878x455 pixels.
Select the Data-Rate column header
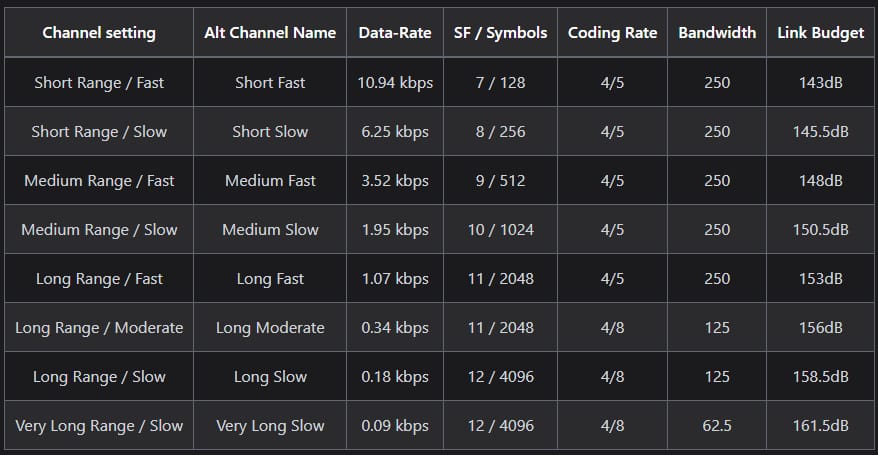click(395, 33)
